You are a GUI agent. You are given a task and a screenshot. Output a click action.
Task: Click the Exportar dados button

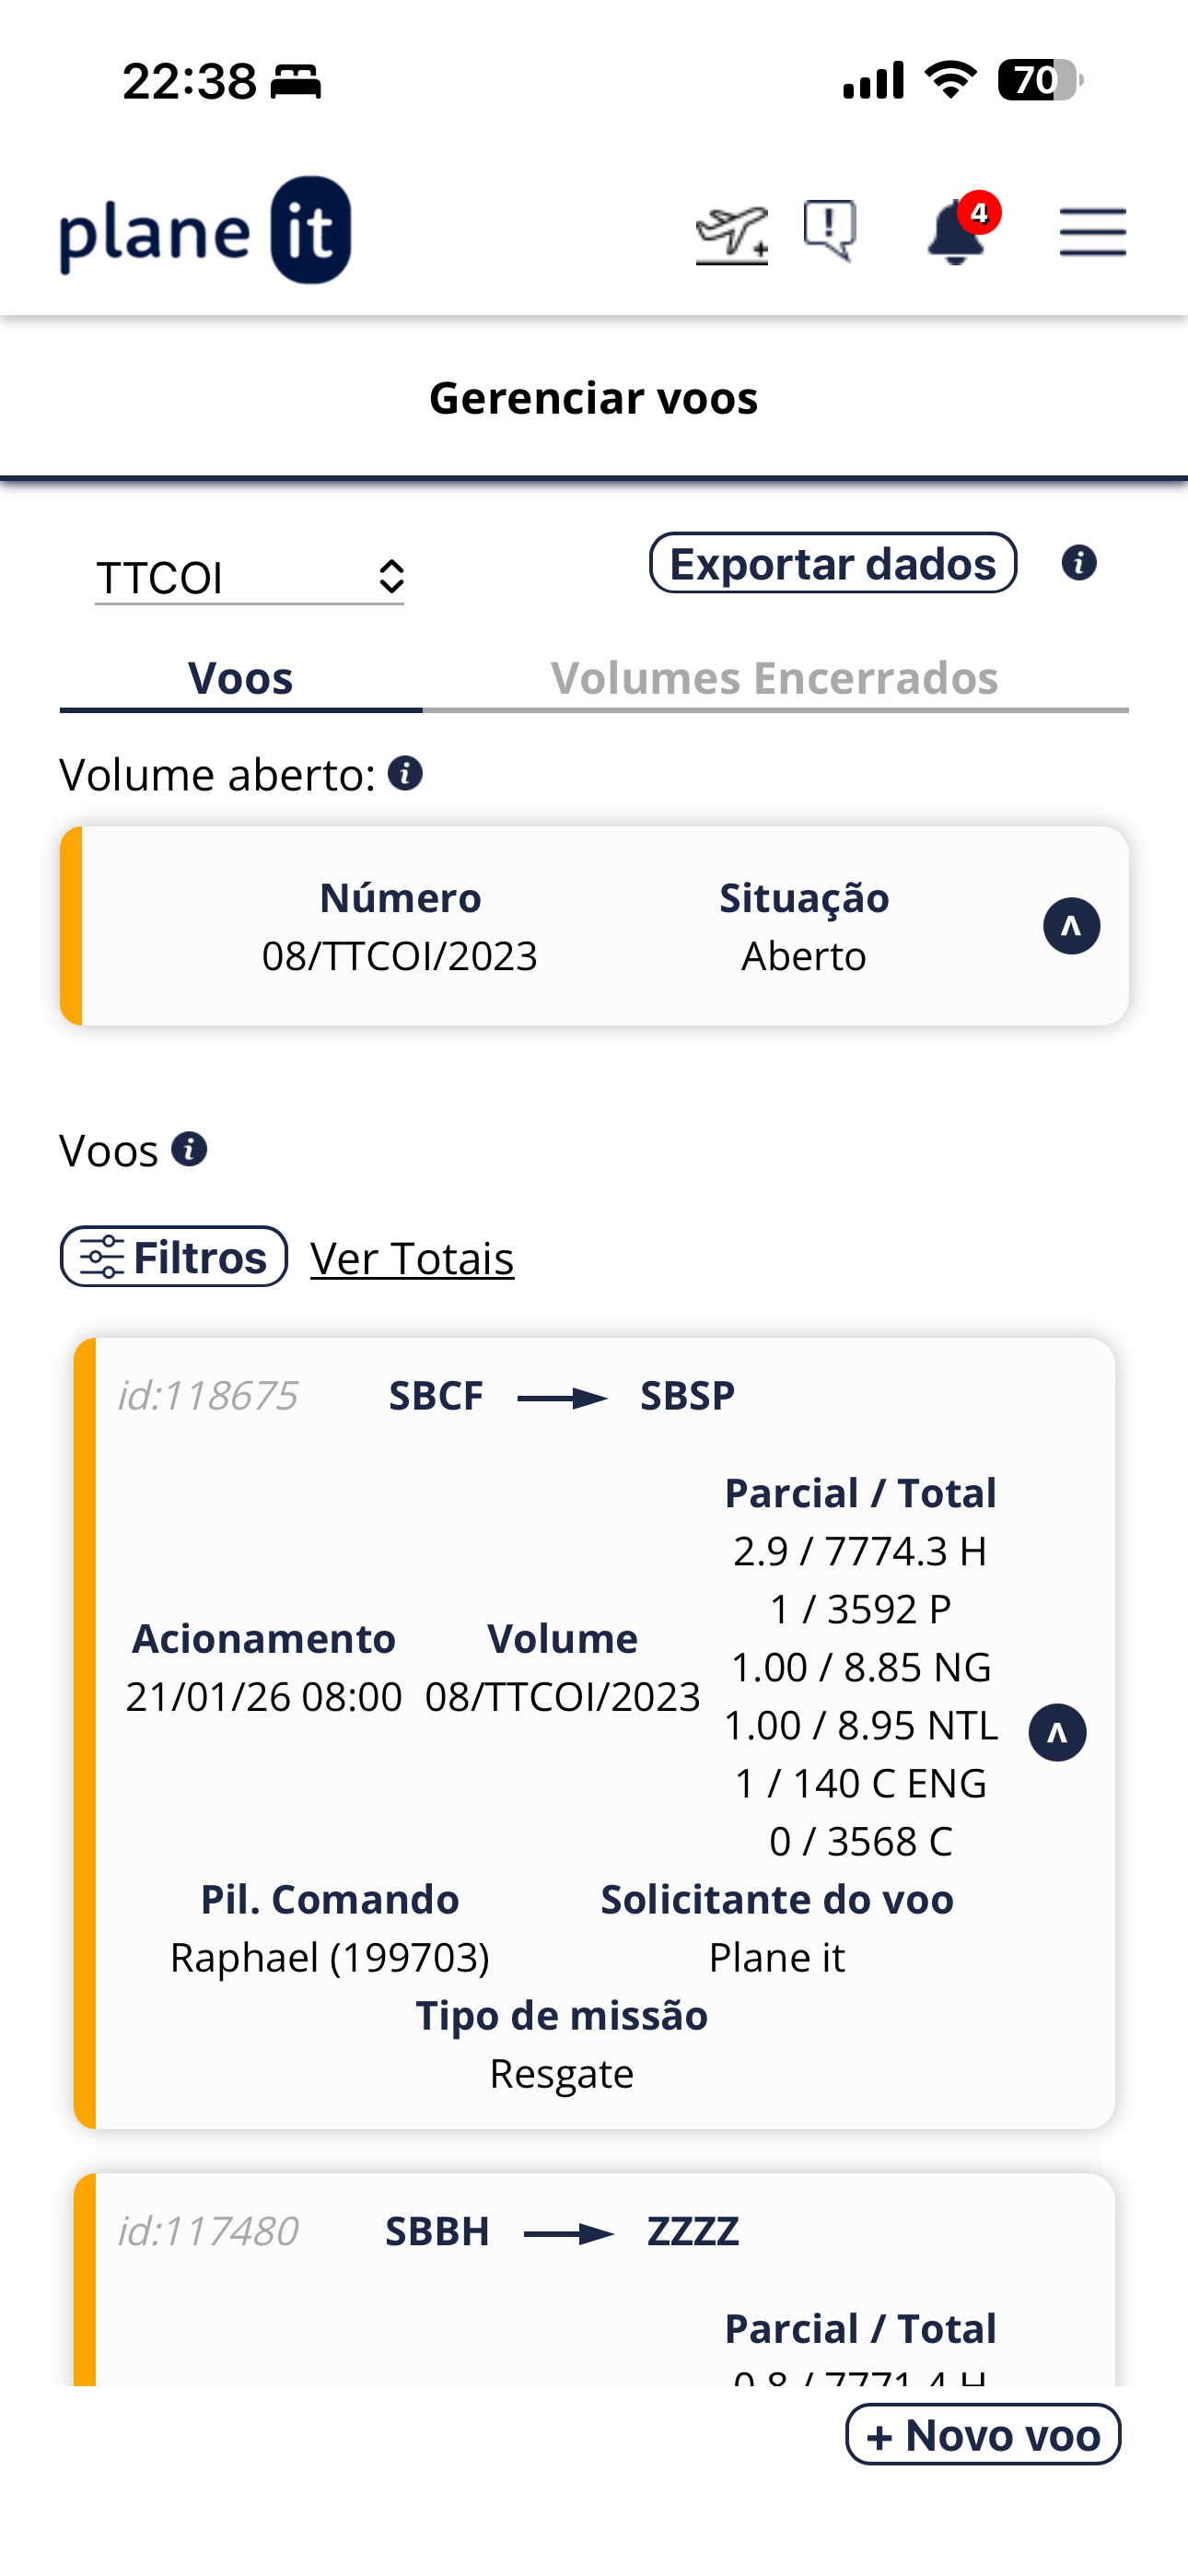pos(833,563)
